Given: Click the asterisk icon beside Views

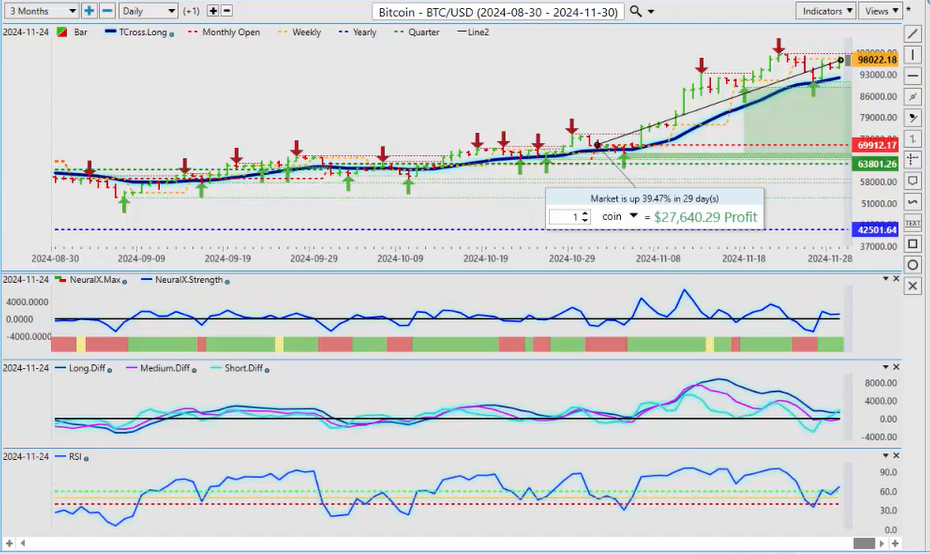Looking at the screenshot, I should (x=909, y=10).
